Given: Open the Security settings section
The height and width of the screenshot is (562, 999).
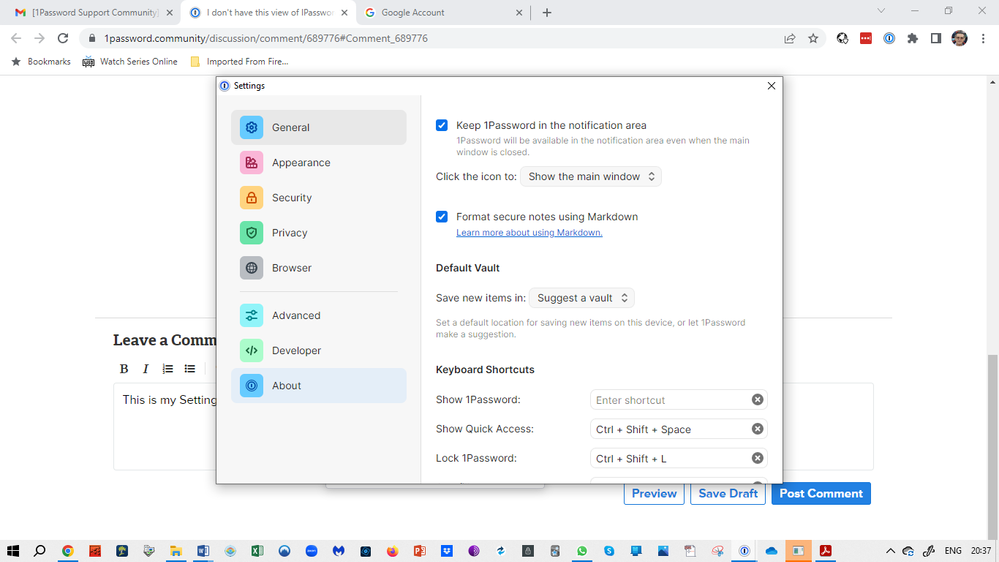Looking at the screenshot, I should pyautogui.click(x=291, y=198).
